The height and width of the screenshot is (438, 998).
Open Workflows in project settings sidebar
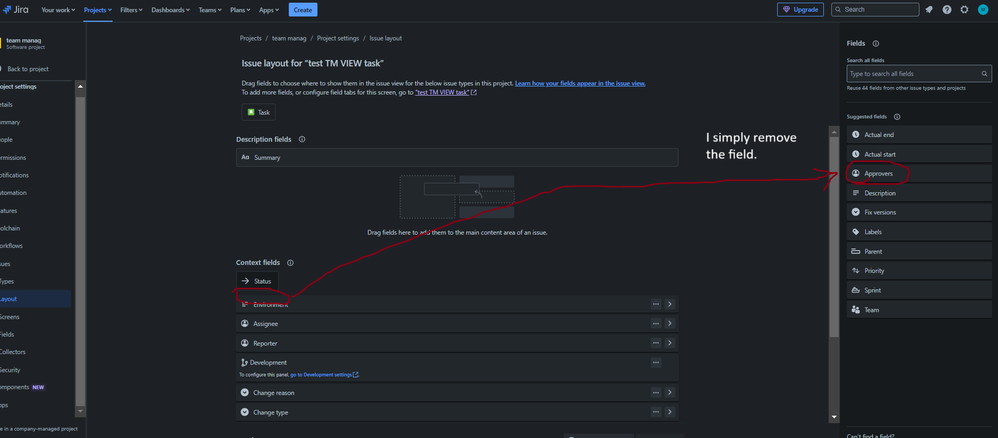12,246
